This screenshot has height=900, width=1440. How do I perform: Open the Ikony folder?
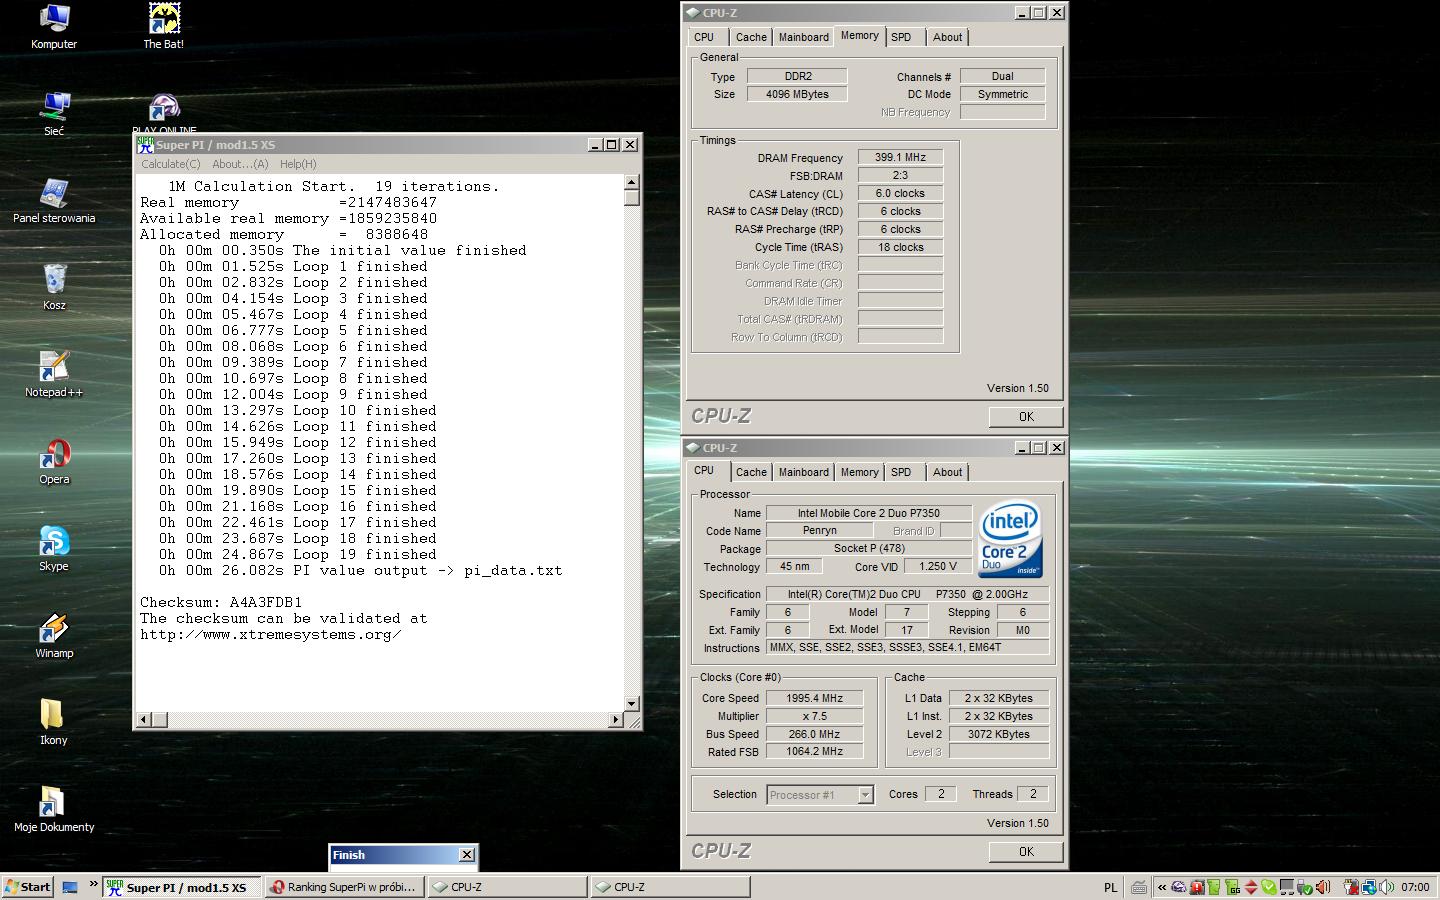tap(54, 715)
